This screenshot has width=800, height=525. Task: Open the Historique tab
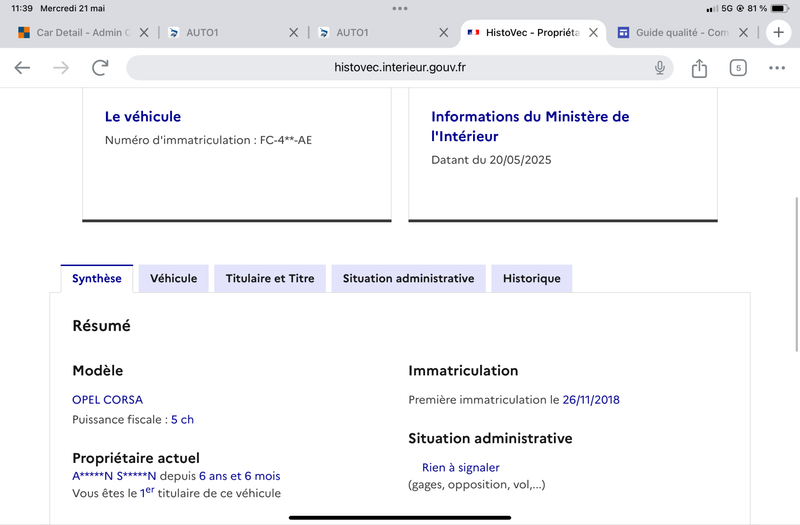(532, 279)
